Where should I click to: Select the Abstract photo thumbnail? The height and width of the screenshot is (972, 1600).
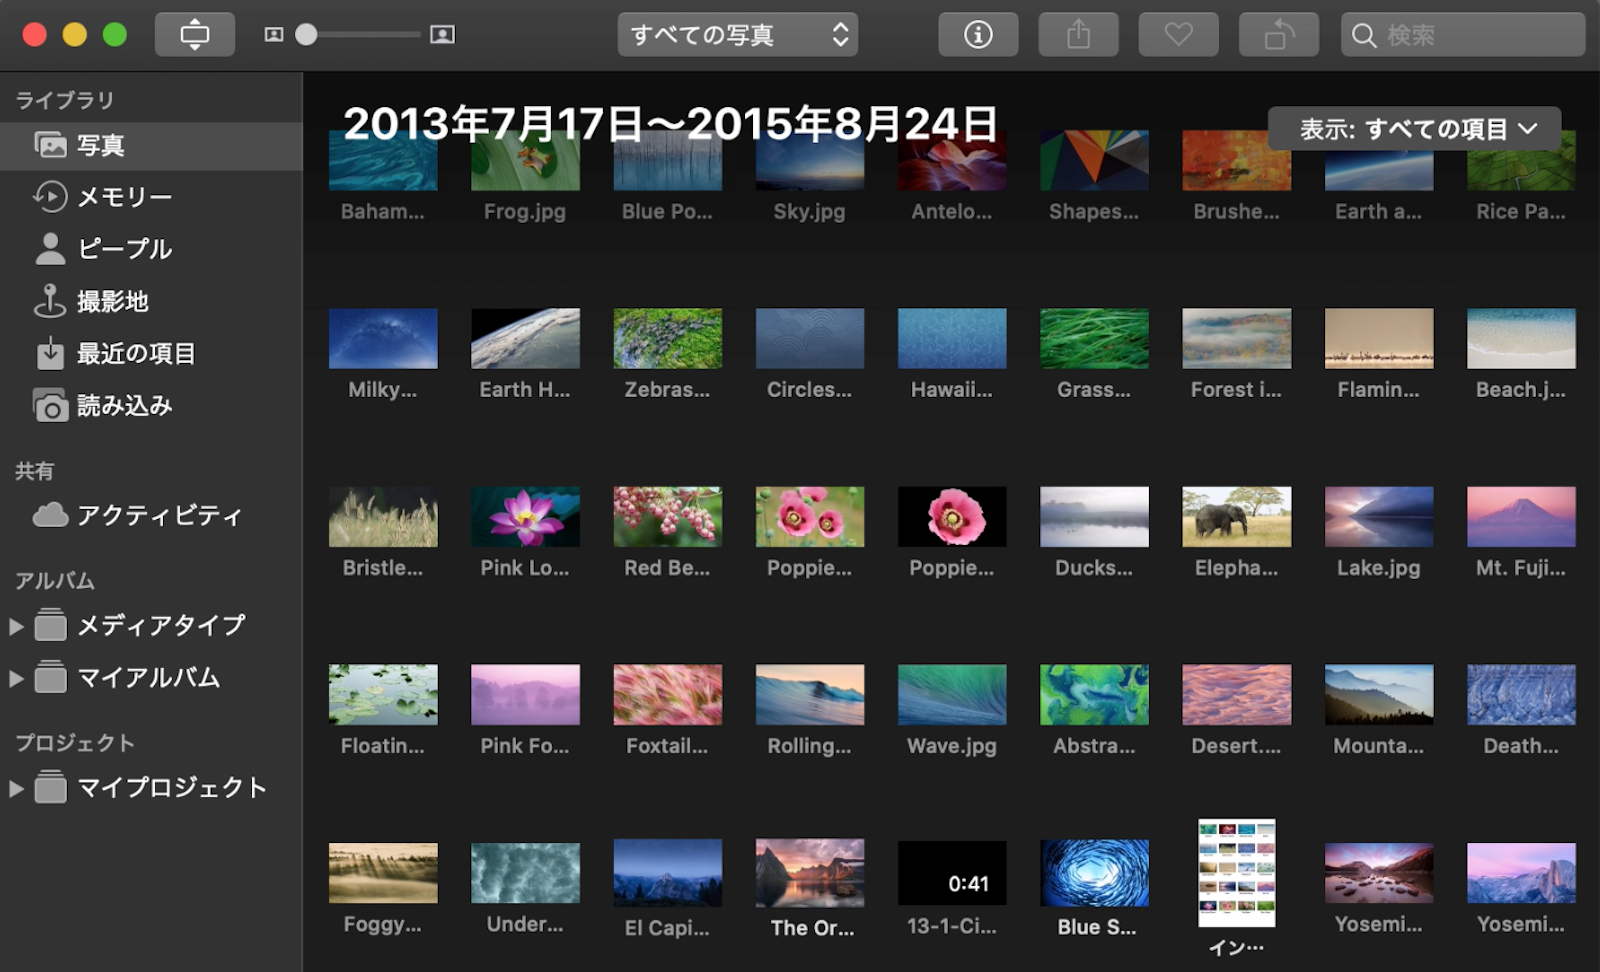[x=1094, y=694]
